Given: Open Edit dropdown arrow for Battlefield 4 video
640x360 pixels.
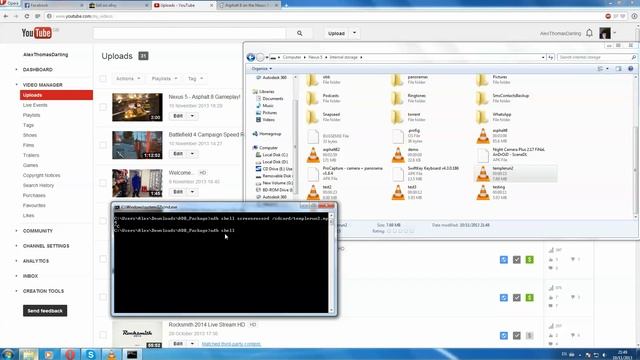Looking at the screenshot, I should [192, 154].
